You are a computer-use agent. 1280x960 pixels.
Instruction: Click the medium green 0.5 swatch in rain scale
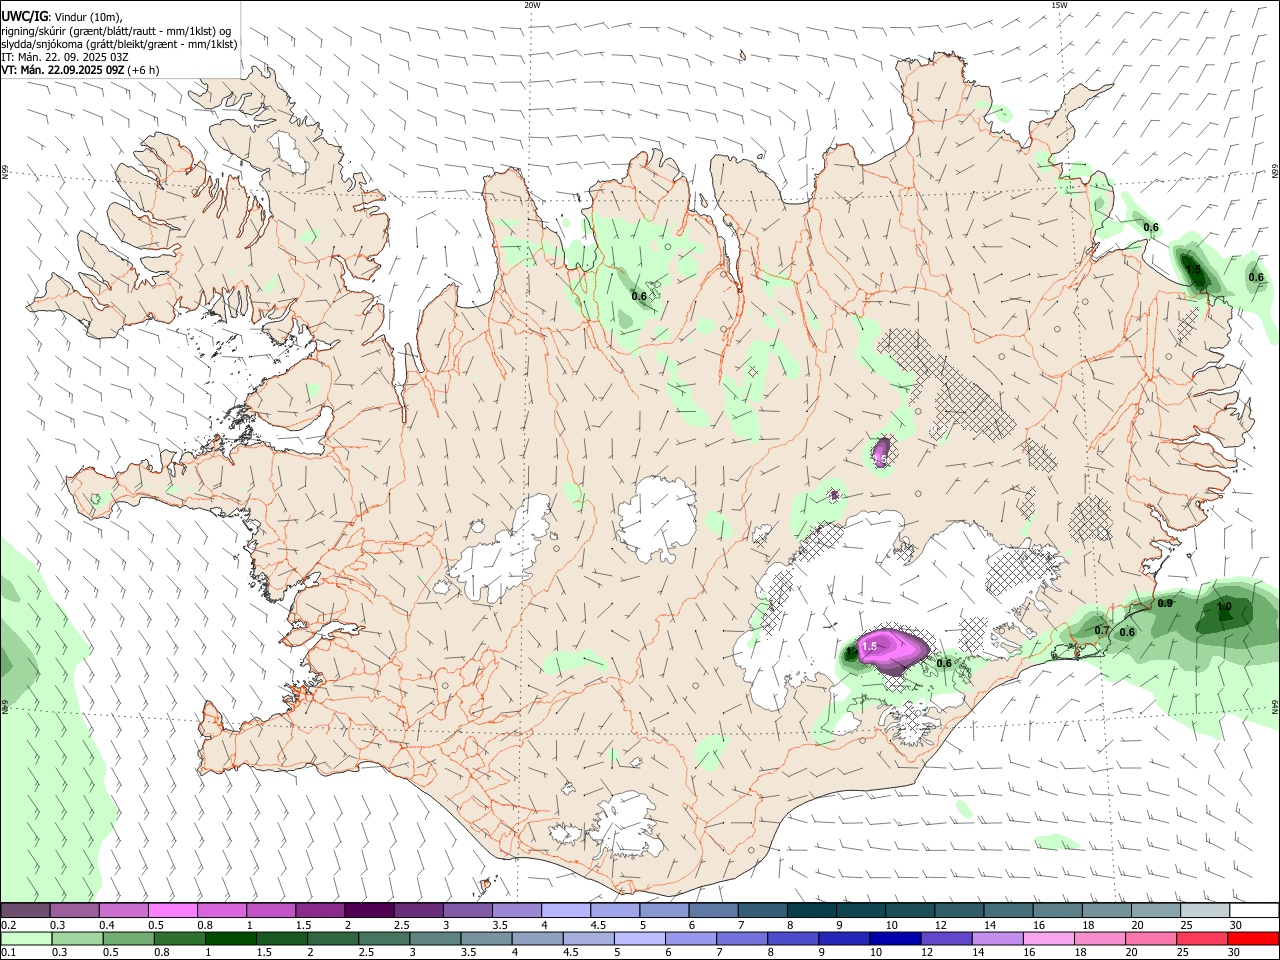click(128, 938)
